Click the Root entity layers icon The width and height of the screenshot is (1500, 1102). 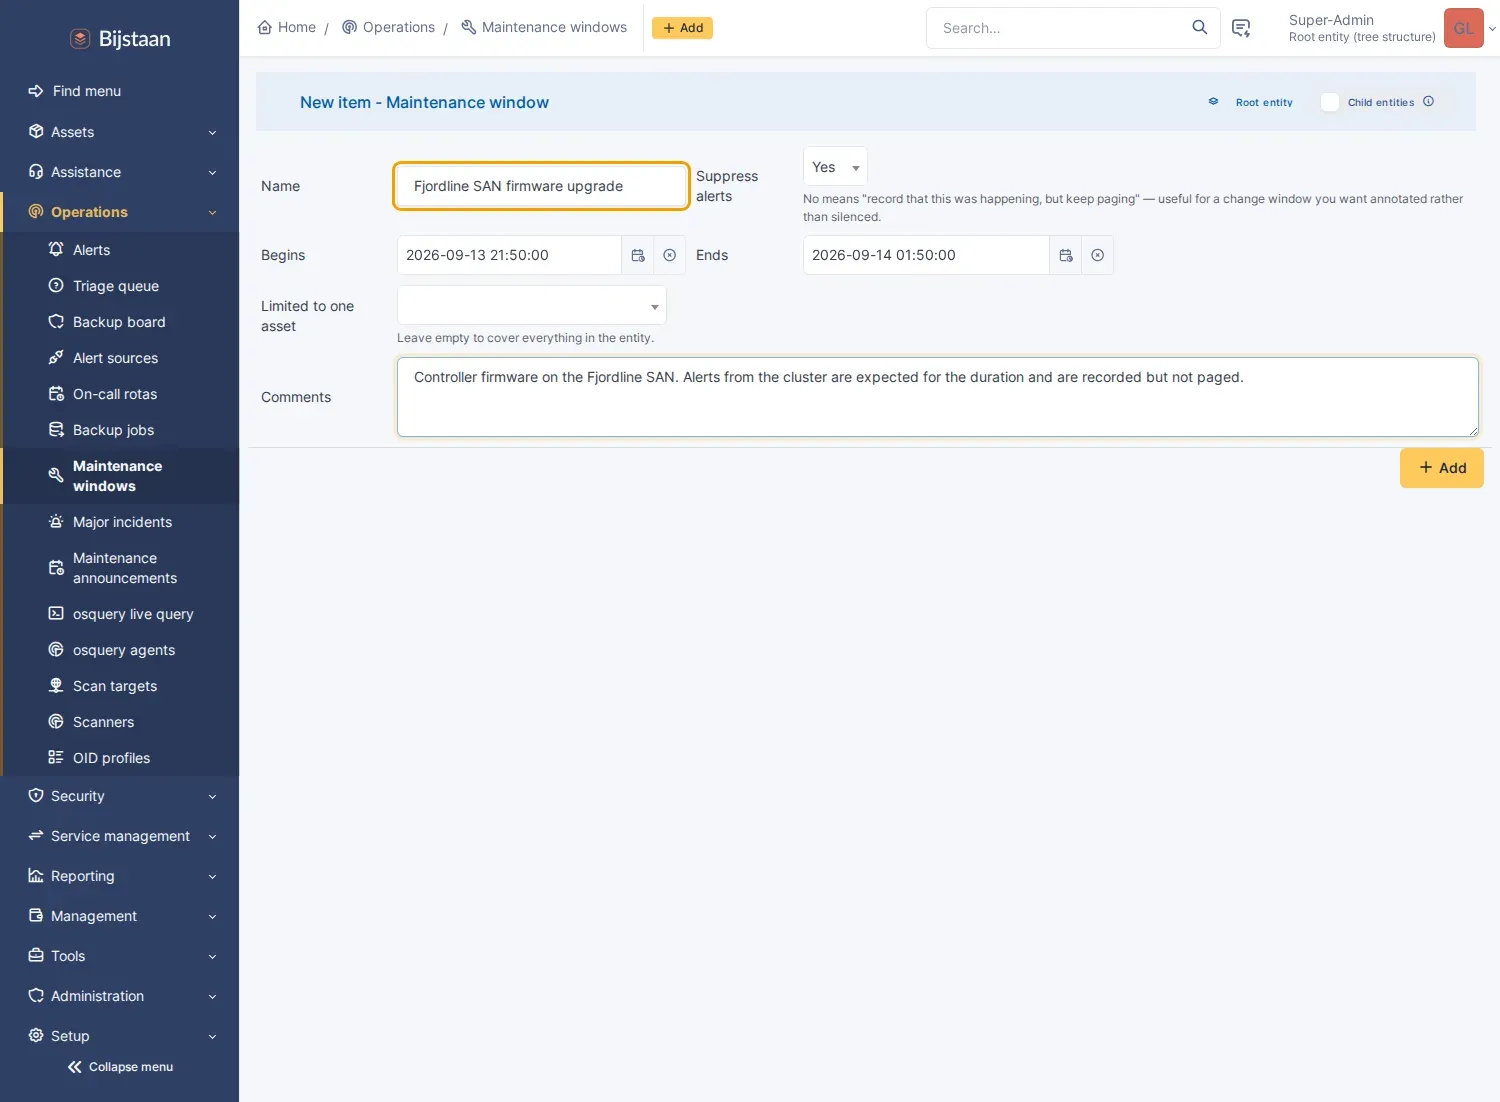click(x=1213, y=102)
